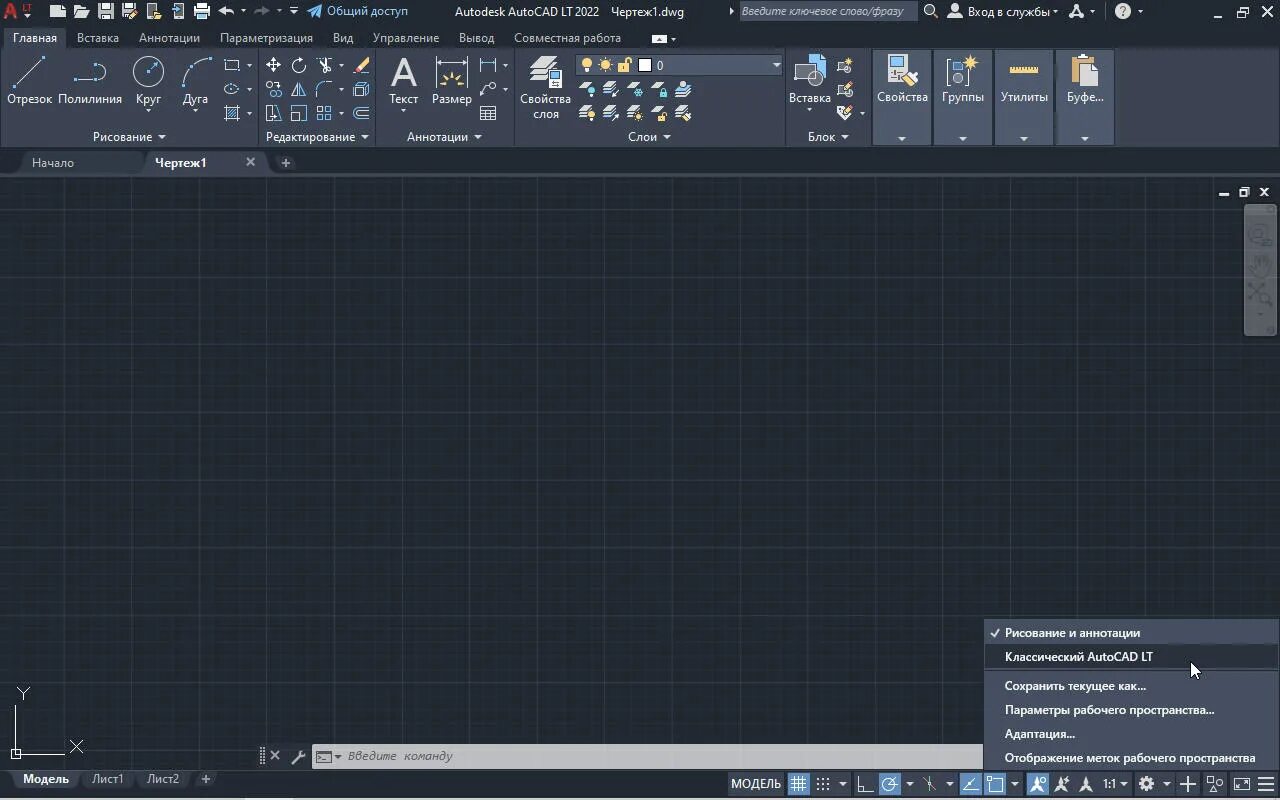
Task: Click the Scale tool icon
Action: pyautogui.click(x=299, y=113)
